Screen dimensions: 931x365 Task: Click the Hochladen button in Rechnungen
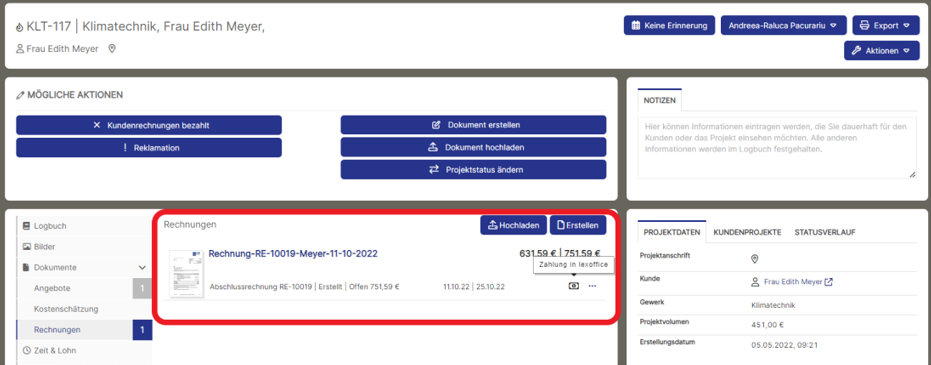click(x=514, y=225)
